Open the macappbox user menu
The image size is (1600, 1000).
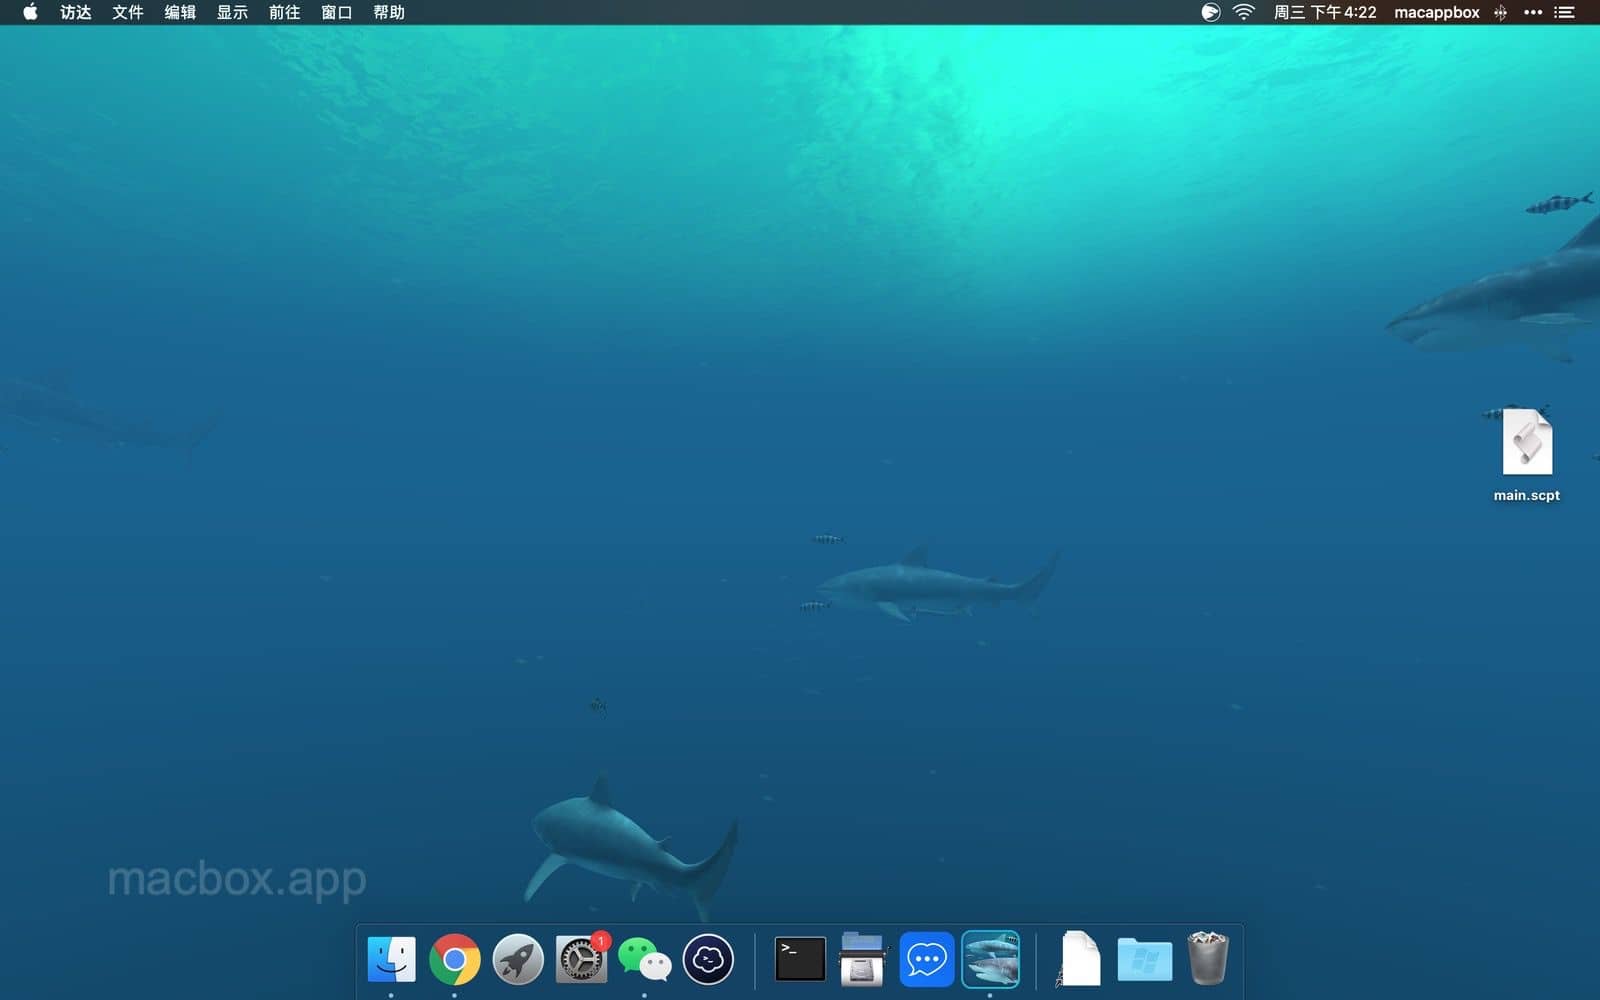(1437, 12)
